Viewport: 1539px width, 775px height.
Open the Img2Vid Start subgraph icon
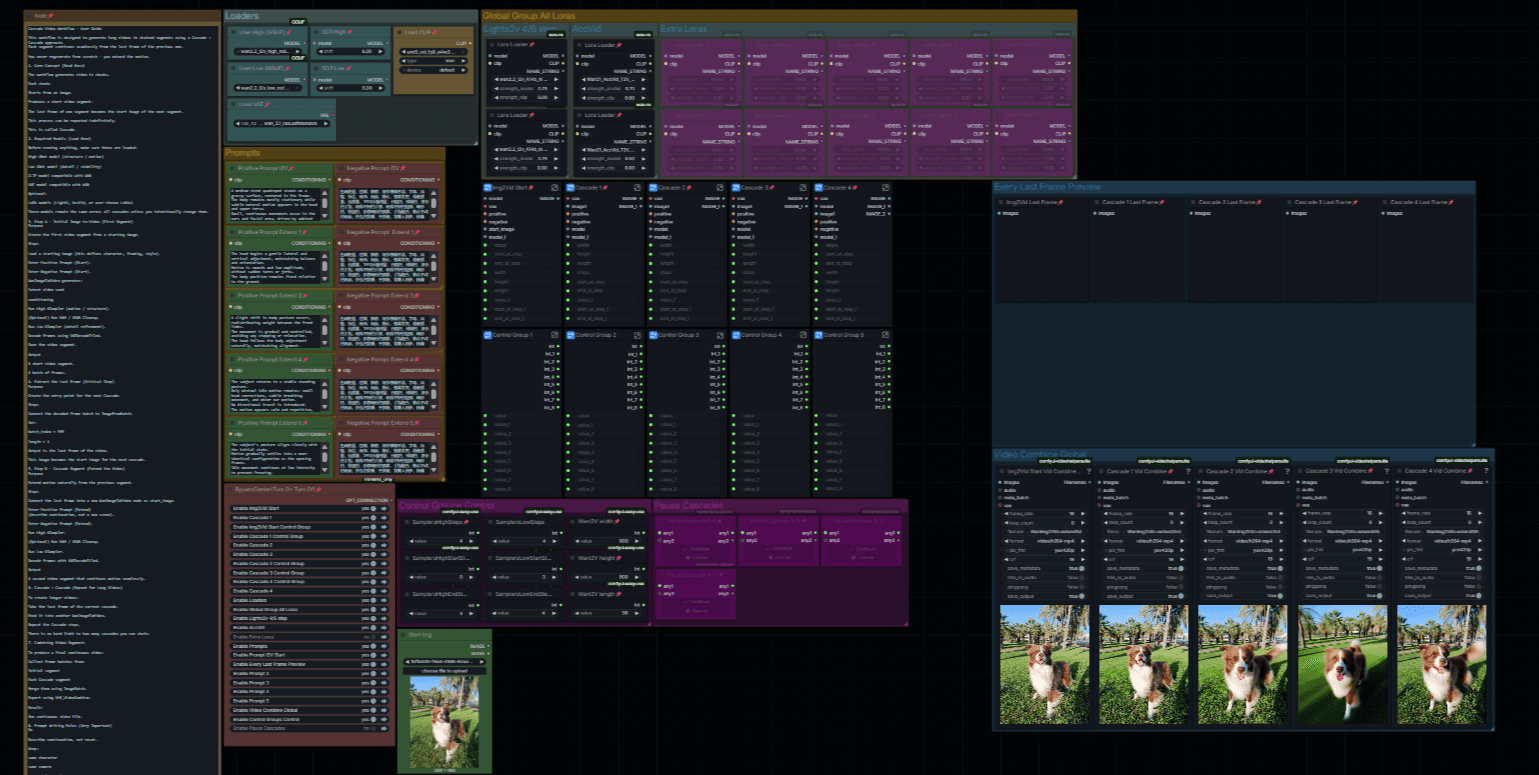pyautogui.click(x=554, y=188)
